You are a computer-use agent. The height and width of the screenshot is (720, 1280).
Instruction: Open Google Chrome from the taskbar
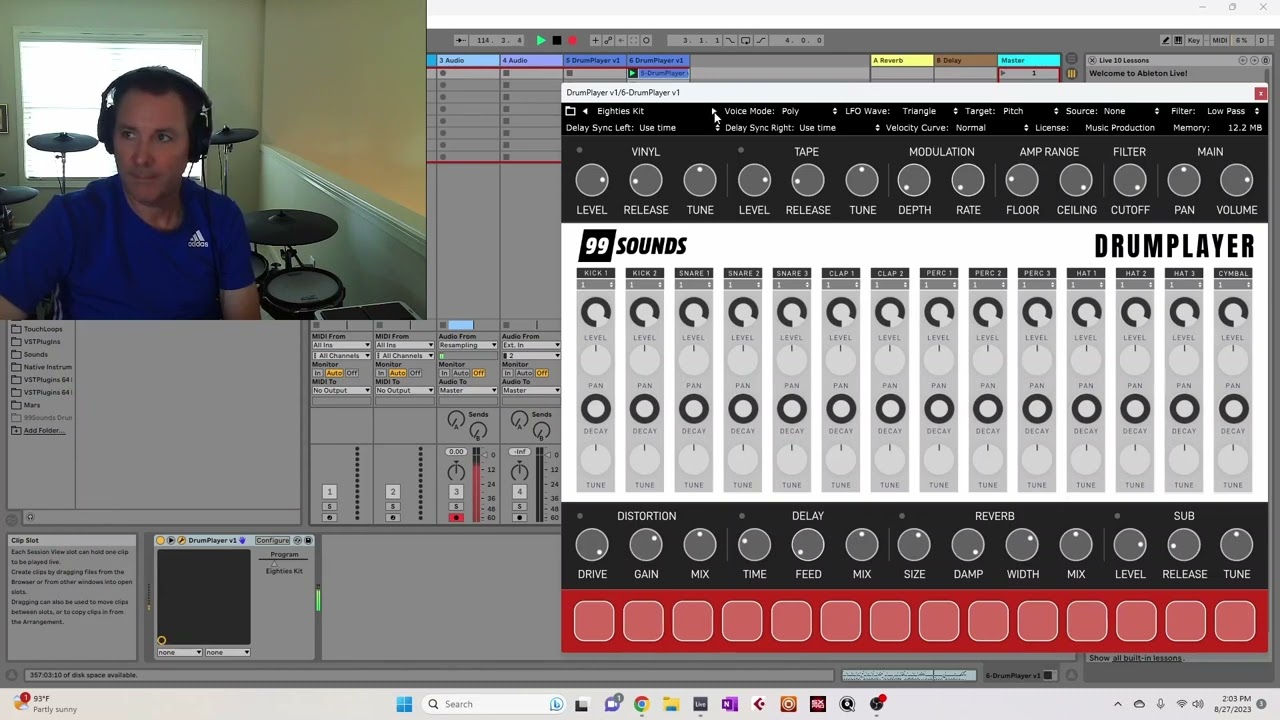click(x=641, y=704)
